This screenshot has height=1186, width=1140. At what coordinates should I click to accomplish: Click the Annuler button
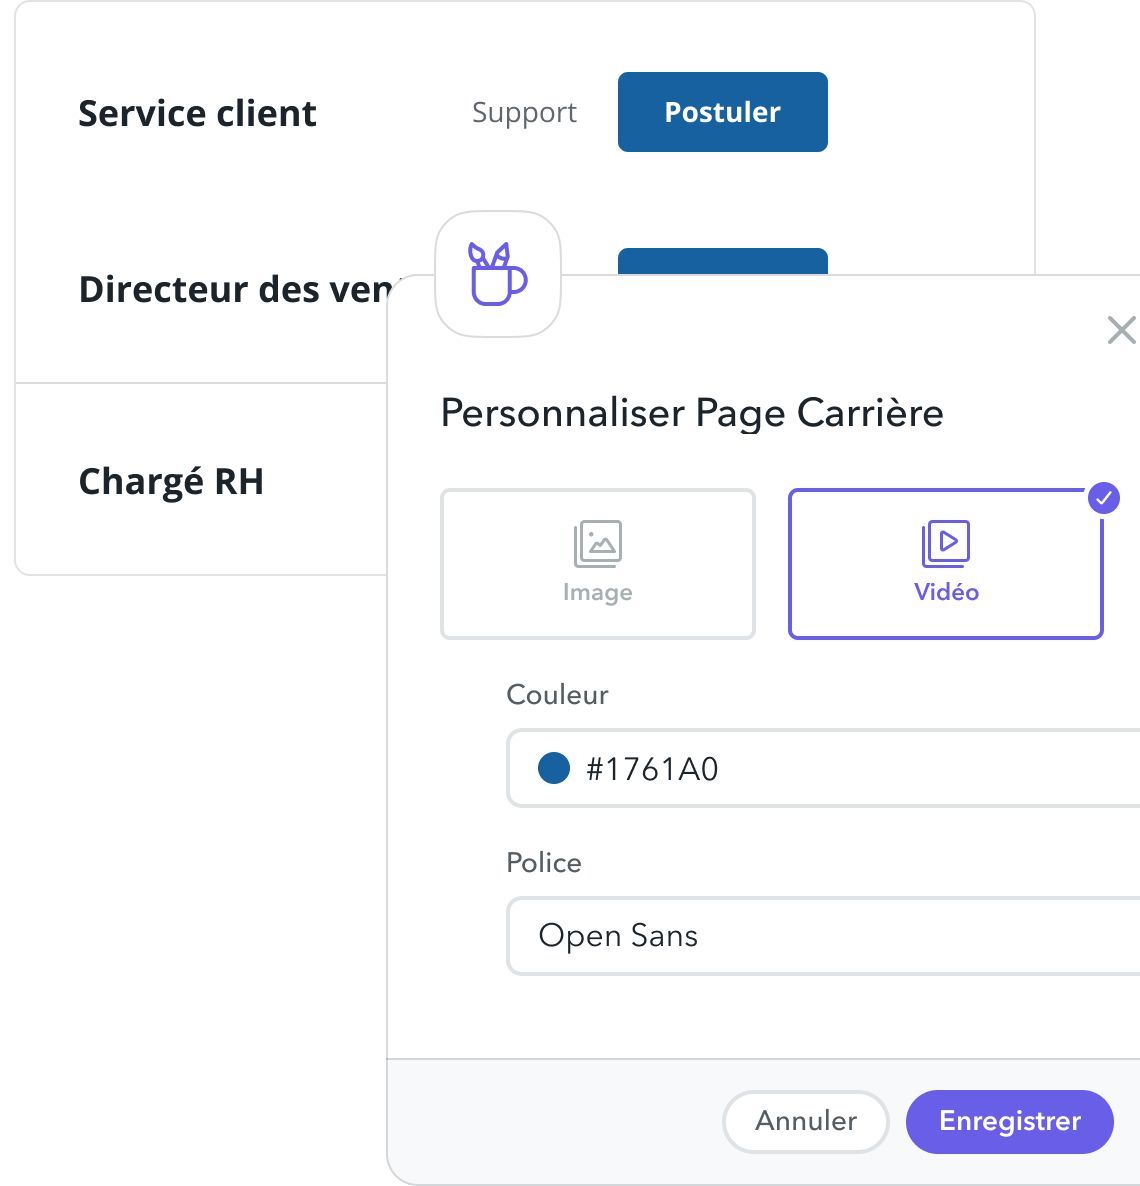(806, 1121)
